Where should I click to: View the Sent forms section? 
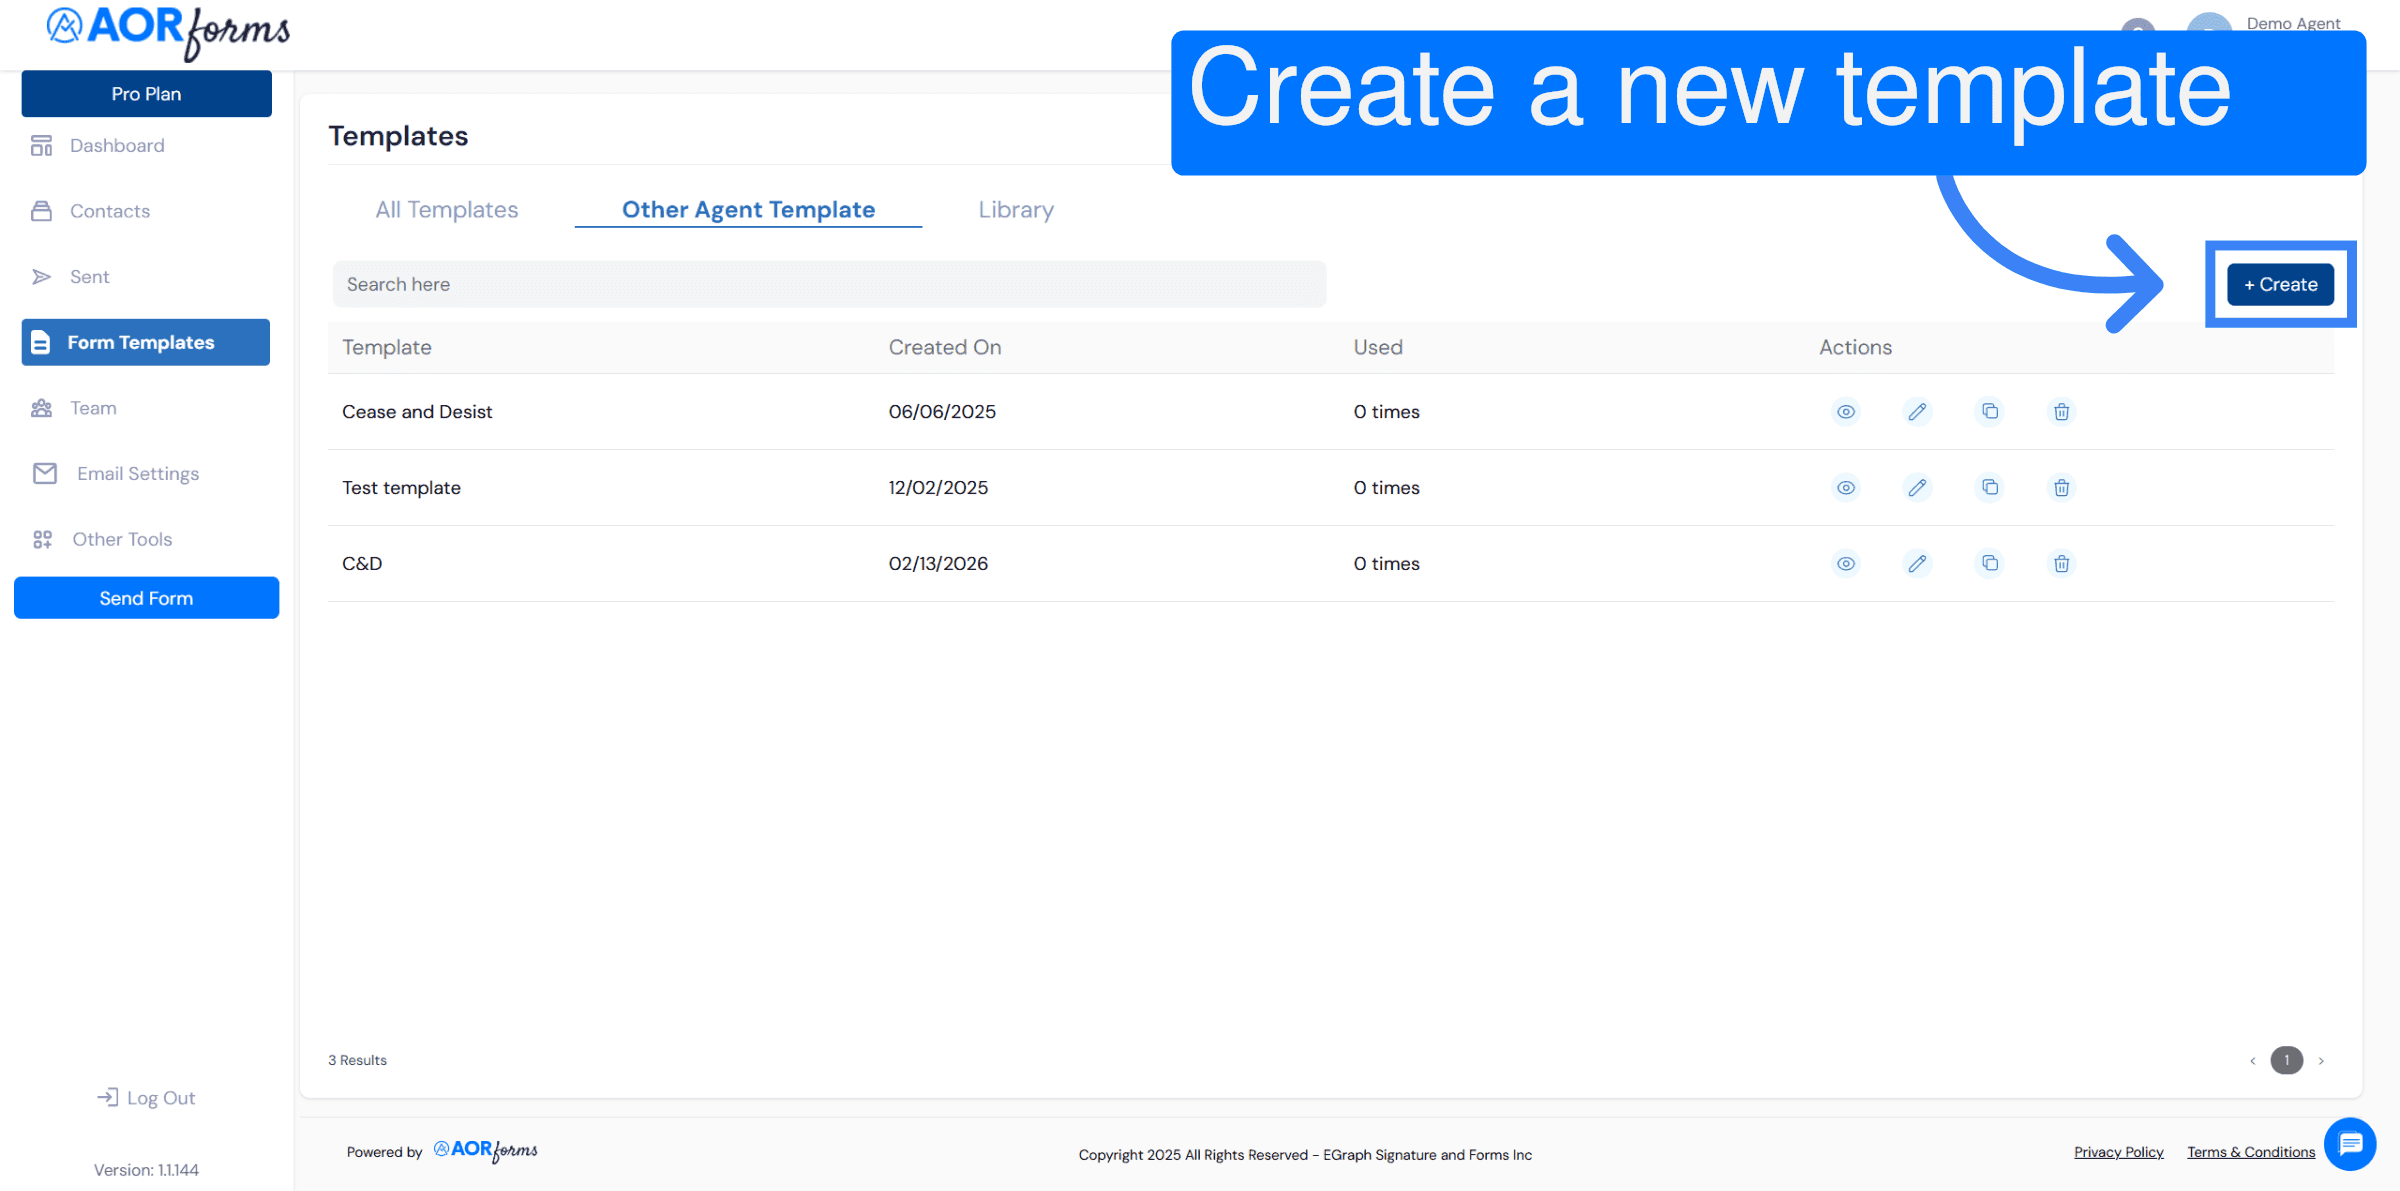[89, 276]
